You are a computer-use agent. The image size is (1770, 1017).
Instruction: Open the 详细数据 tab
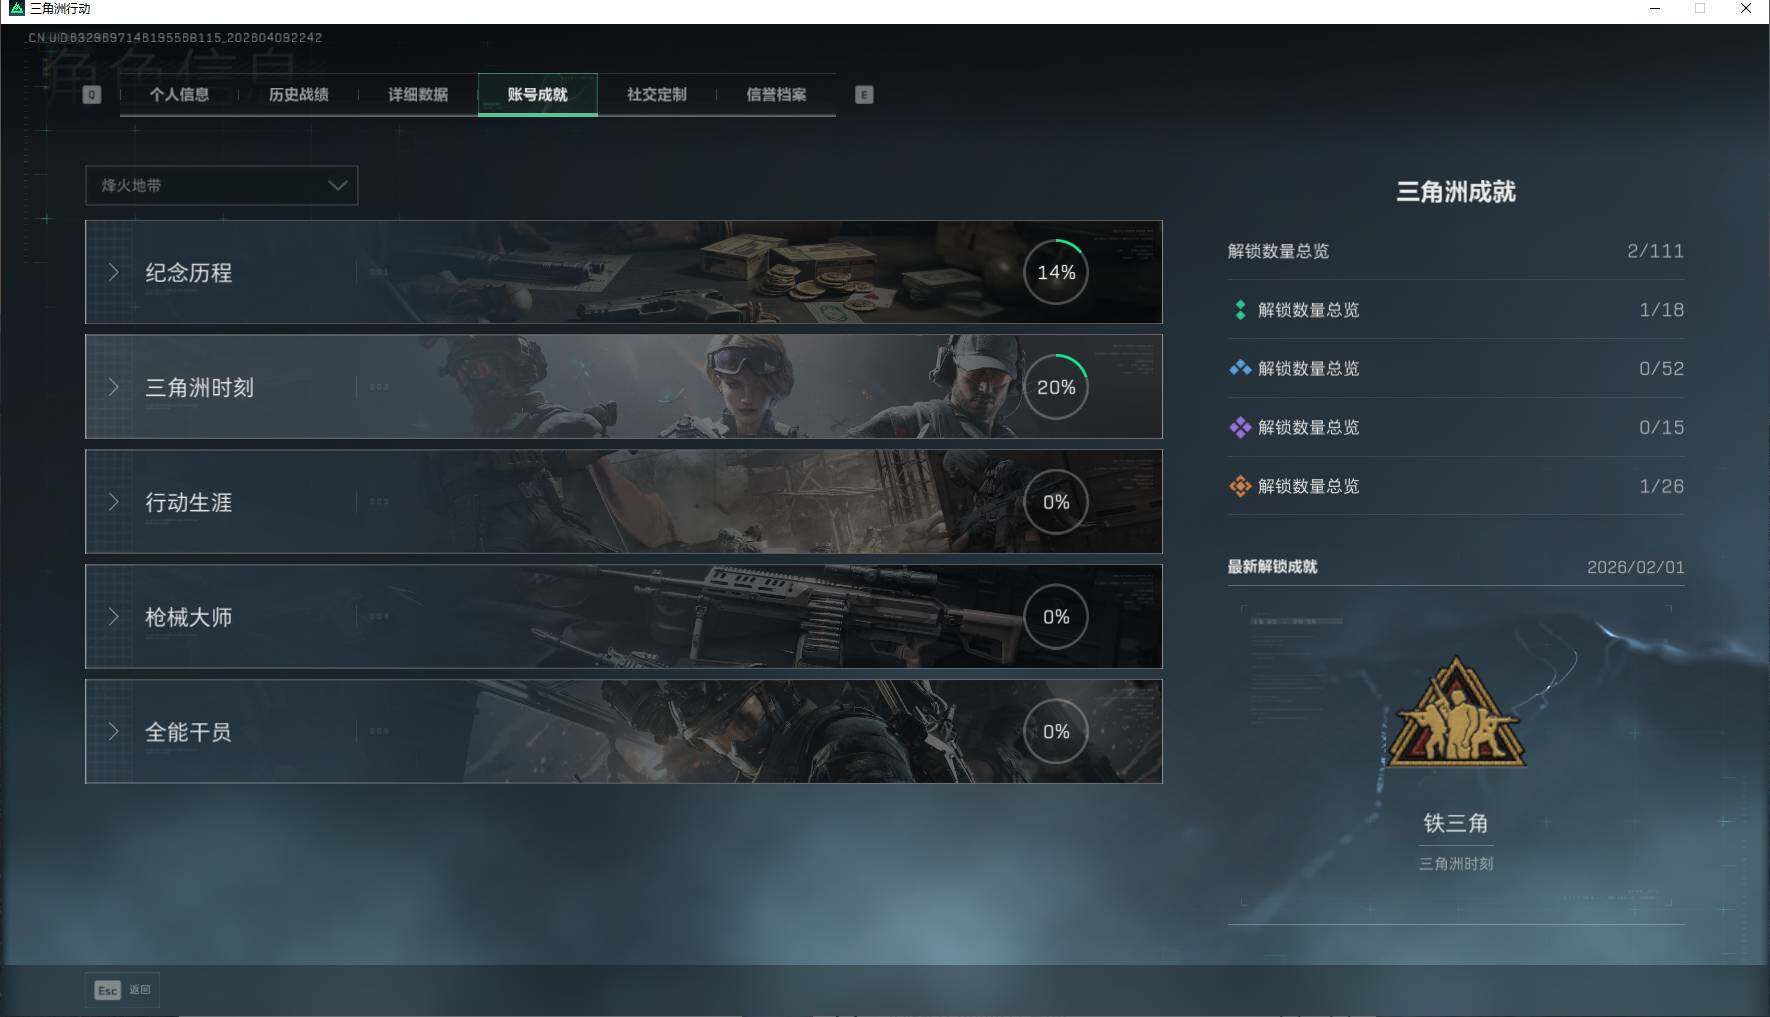(418, 95)
